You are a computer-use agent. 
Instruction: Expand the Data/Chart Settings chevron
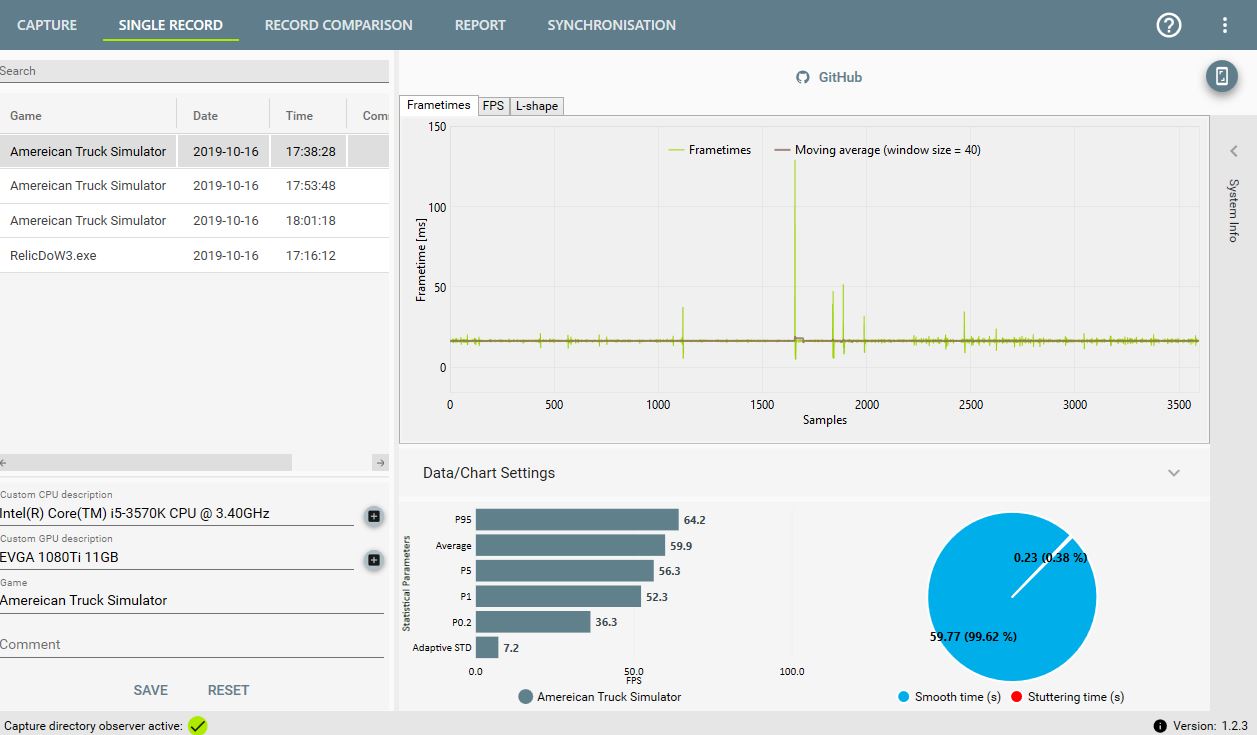click(x=1174, y=473)
